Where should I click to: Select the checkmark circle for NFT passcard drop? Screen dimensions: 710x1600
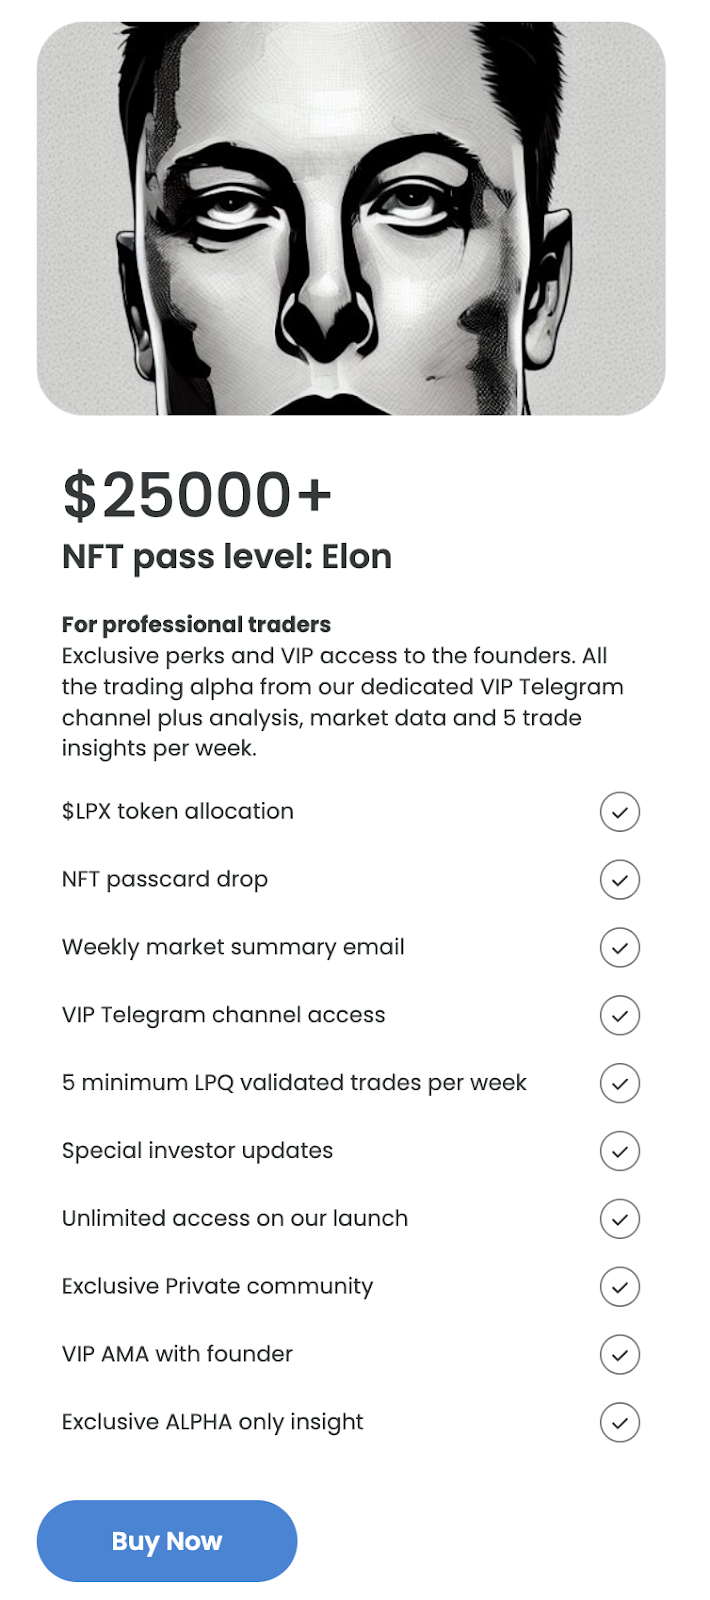[620, 880]
